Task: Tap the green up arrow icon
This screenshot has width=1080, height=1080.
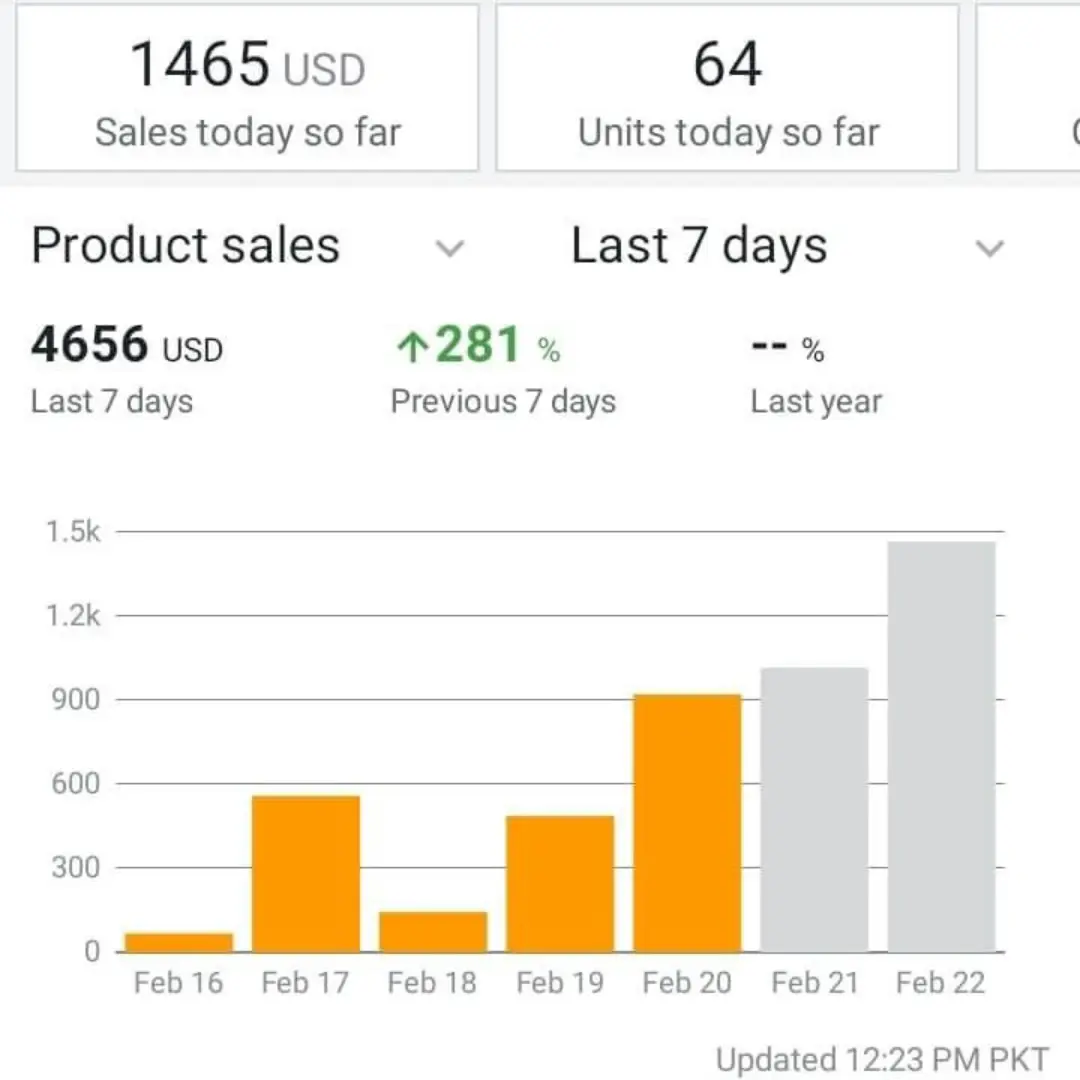Action: pos(413,346)
